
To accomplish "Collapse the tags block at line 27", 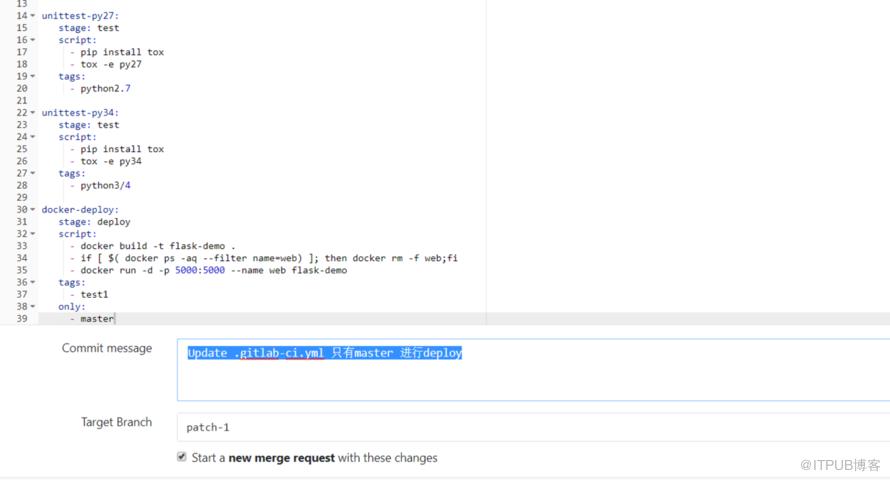I will (x=32, y=173).
